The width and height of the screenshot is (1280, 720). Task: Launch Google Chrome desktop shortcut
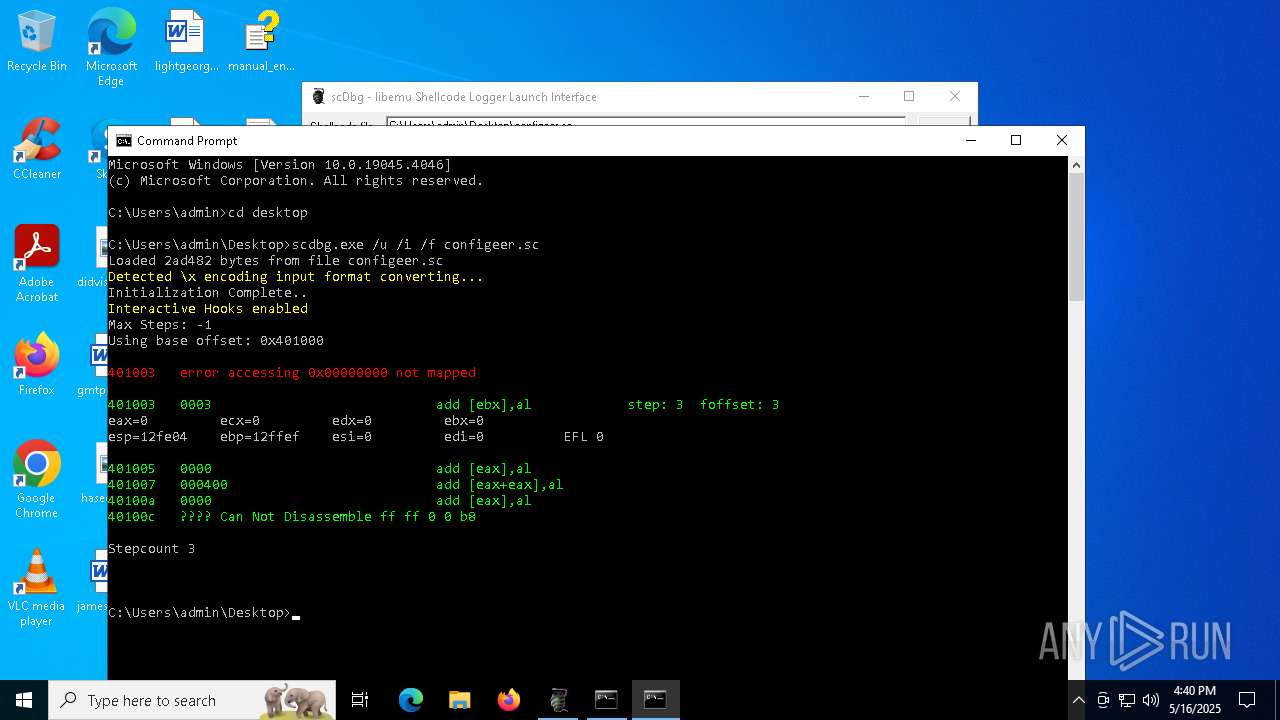pos(37,479)
